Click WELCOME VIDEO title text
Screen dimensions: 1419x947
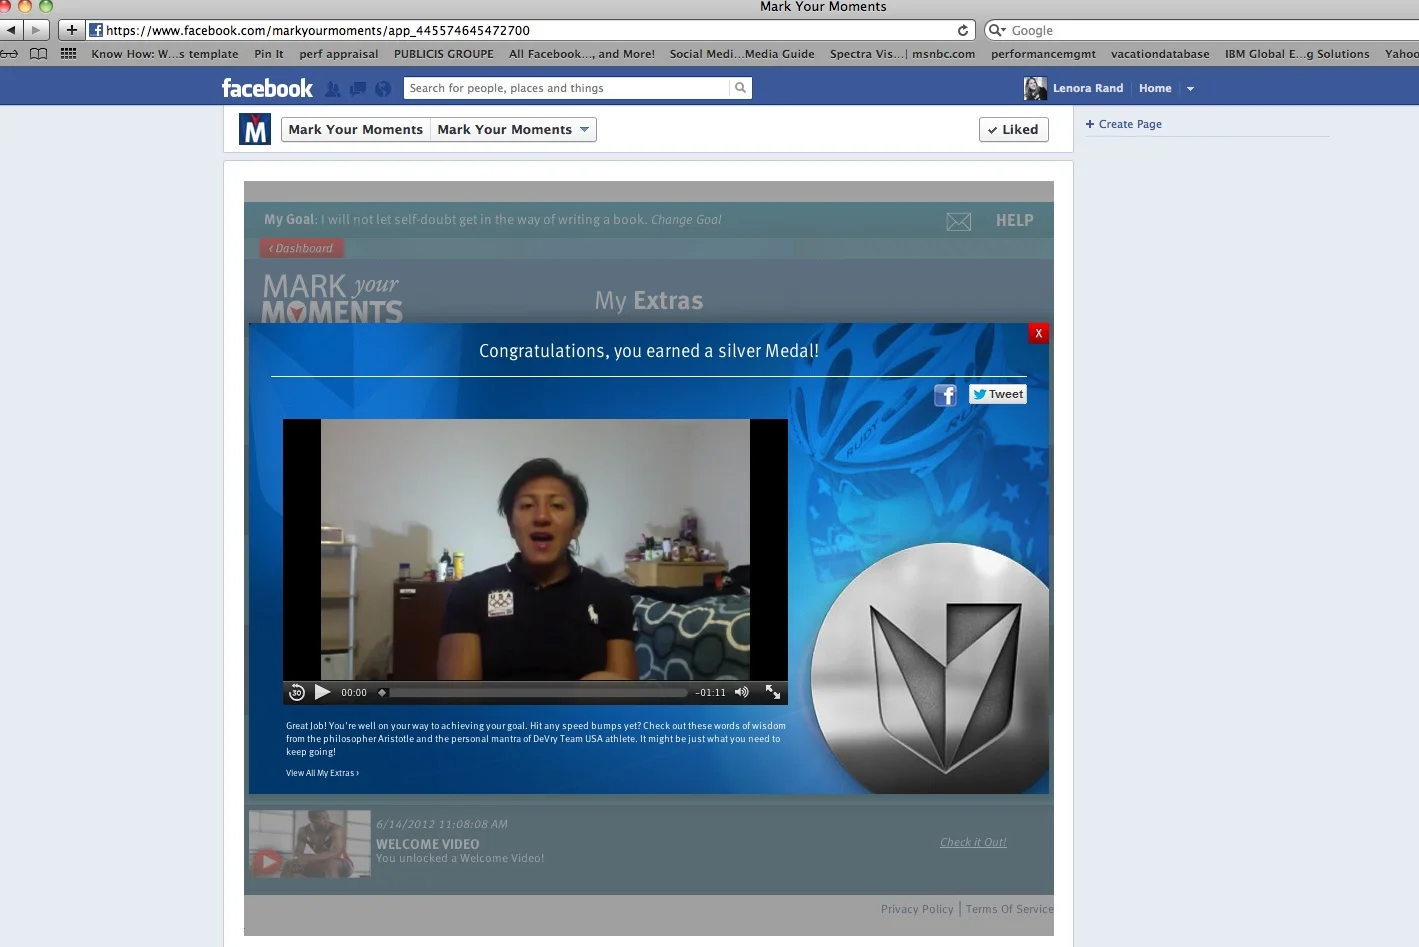tap(427, 844)
